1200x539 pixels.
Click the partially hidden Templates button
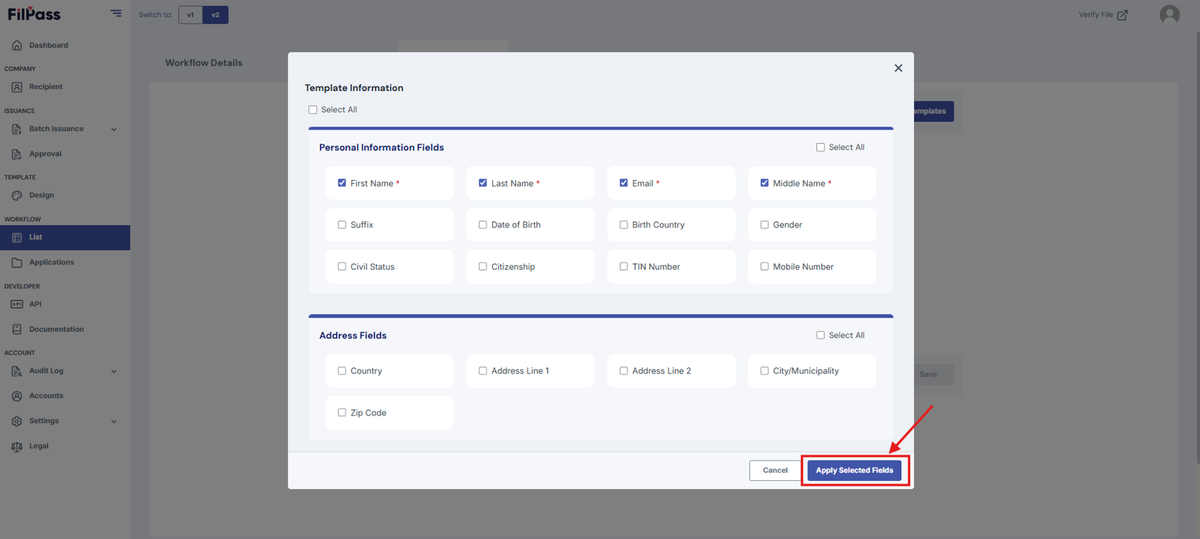tap(934, 111)
